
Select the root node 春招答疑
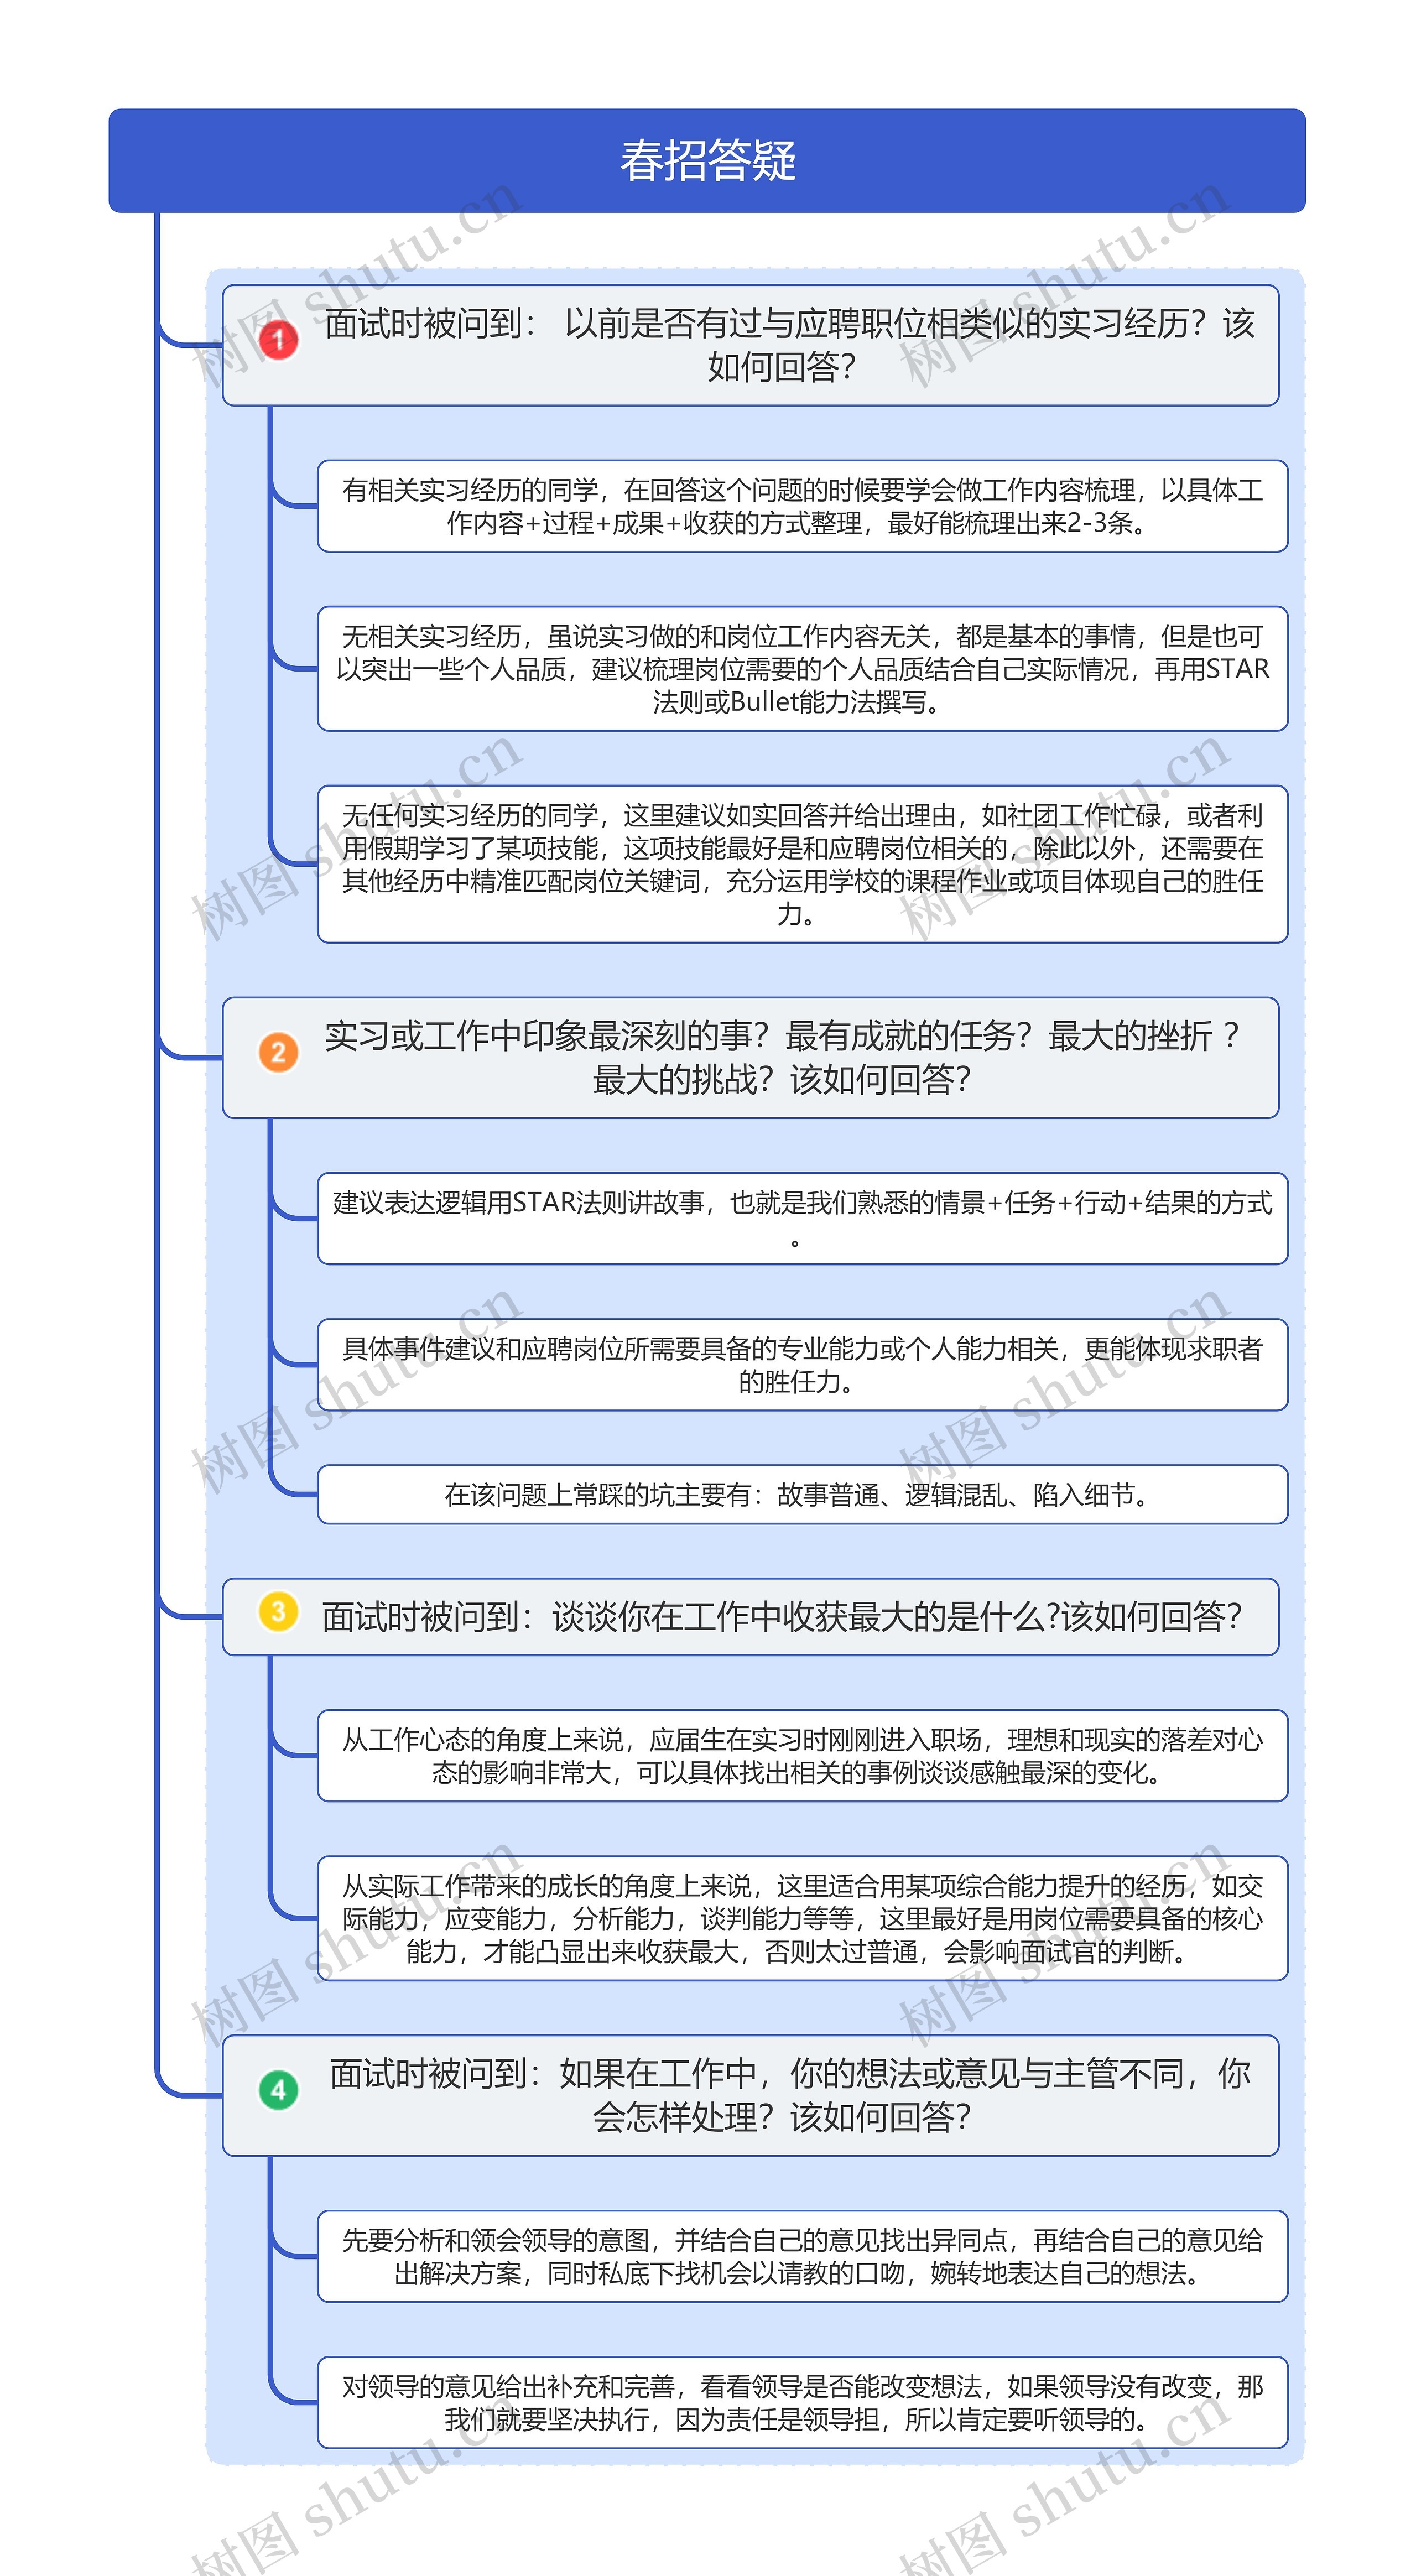click(707, 161)
